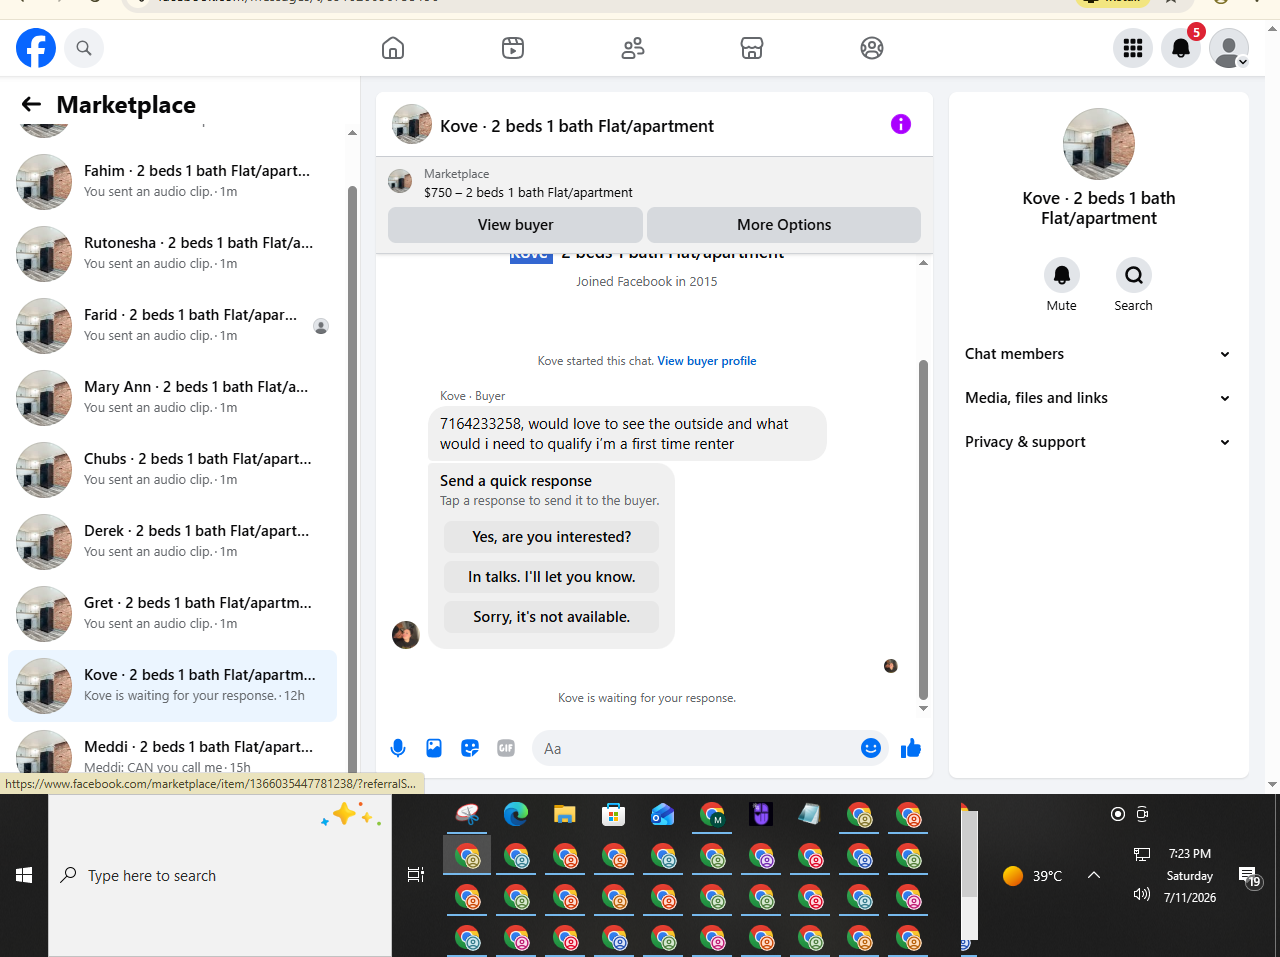Open the Groups icon in top navigation
Image resolution: width=1280 pixels, height=957 pixels.
coord(872,48)
